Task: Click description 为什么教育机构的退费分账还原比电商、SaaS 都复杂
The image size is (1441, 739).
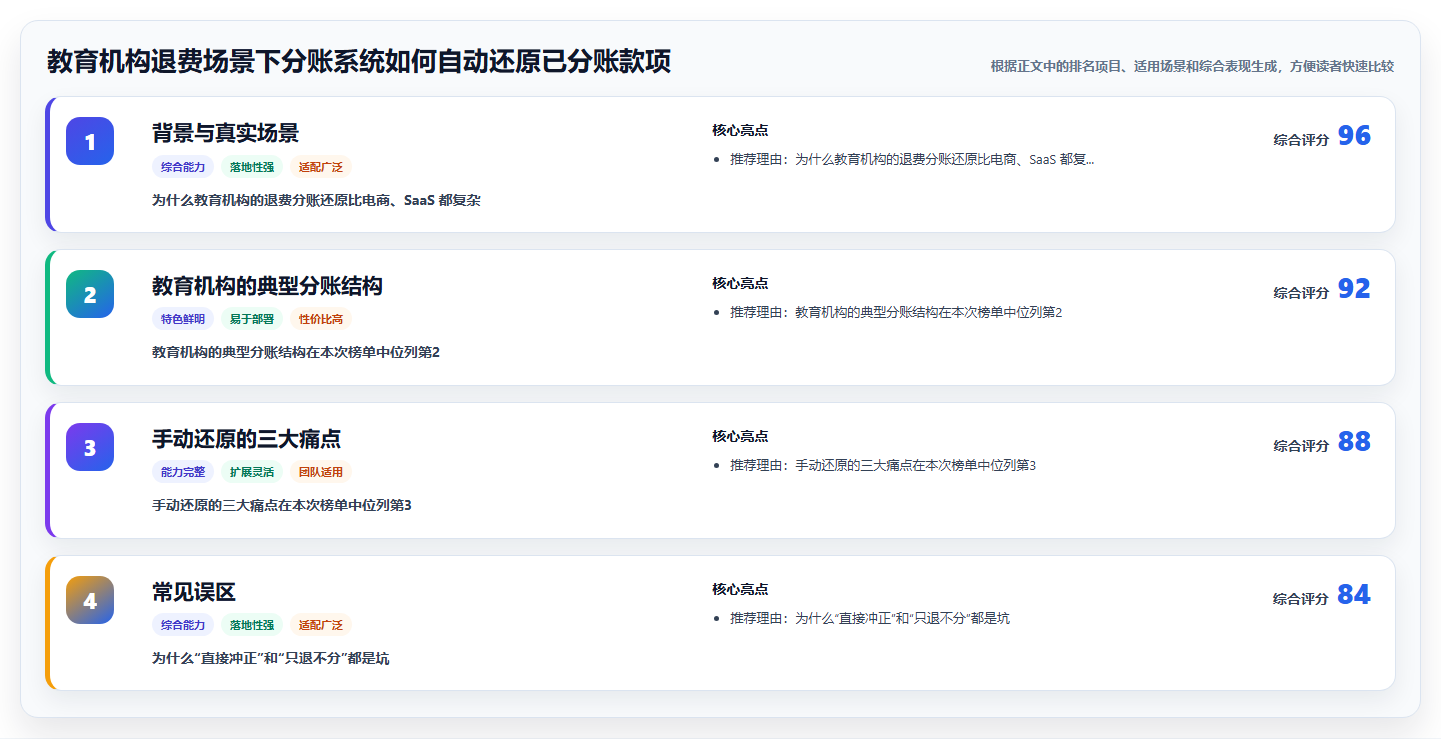Action: click(316, 200)
